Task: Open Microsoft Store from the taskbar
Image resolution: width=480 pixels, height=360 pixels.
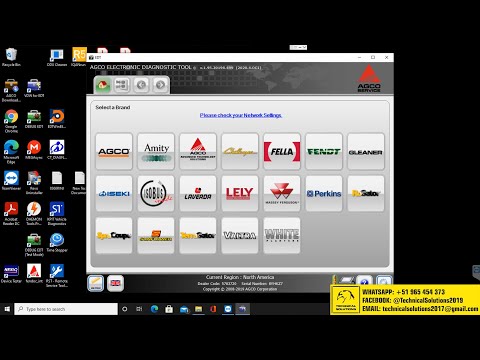Action: 169,309
